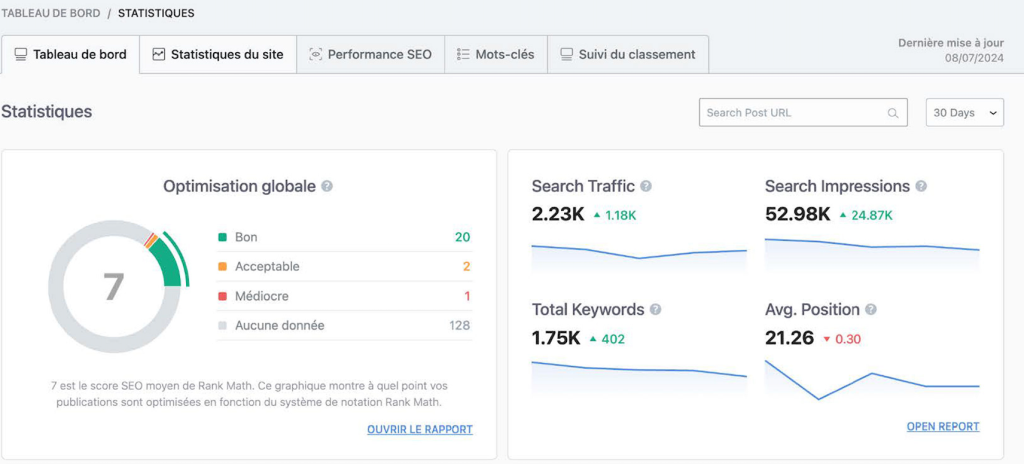Click the TABLEAU DE BORD breadcrumb
The image size is (1024, 464).
pos(50,13)
